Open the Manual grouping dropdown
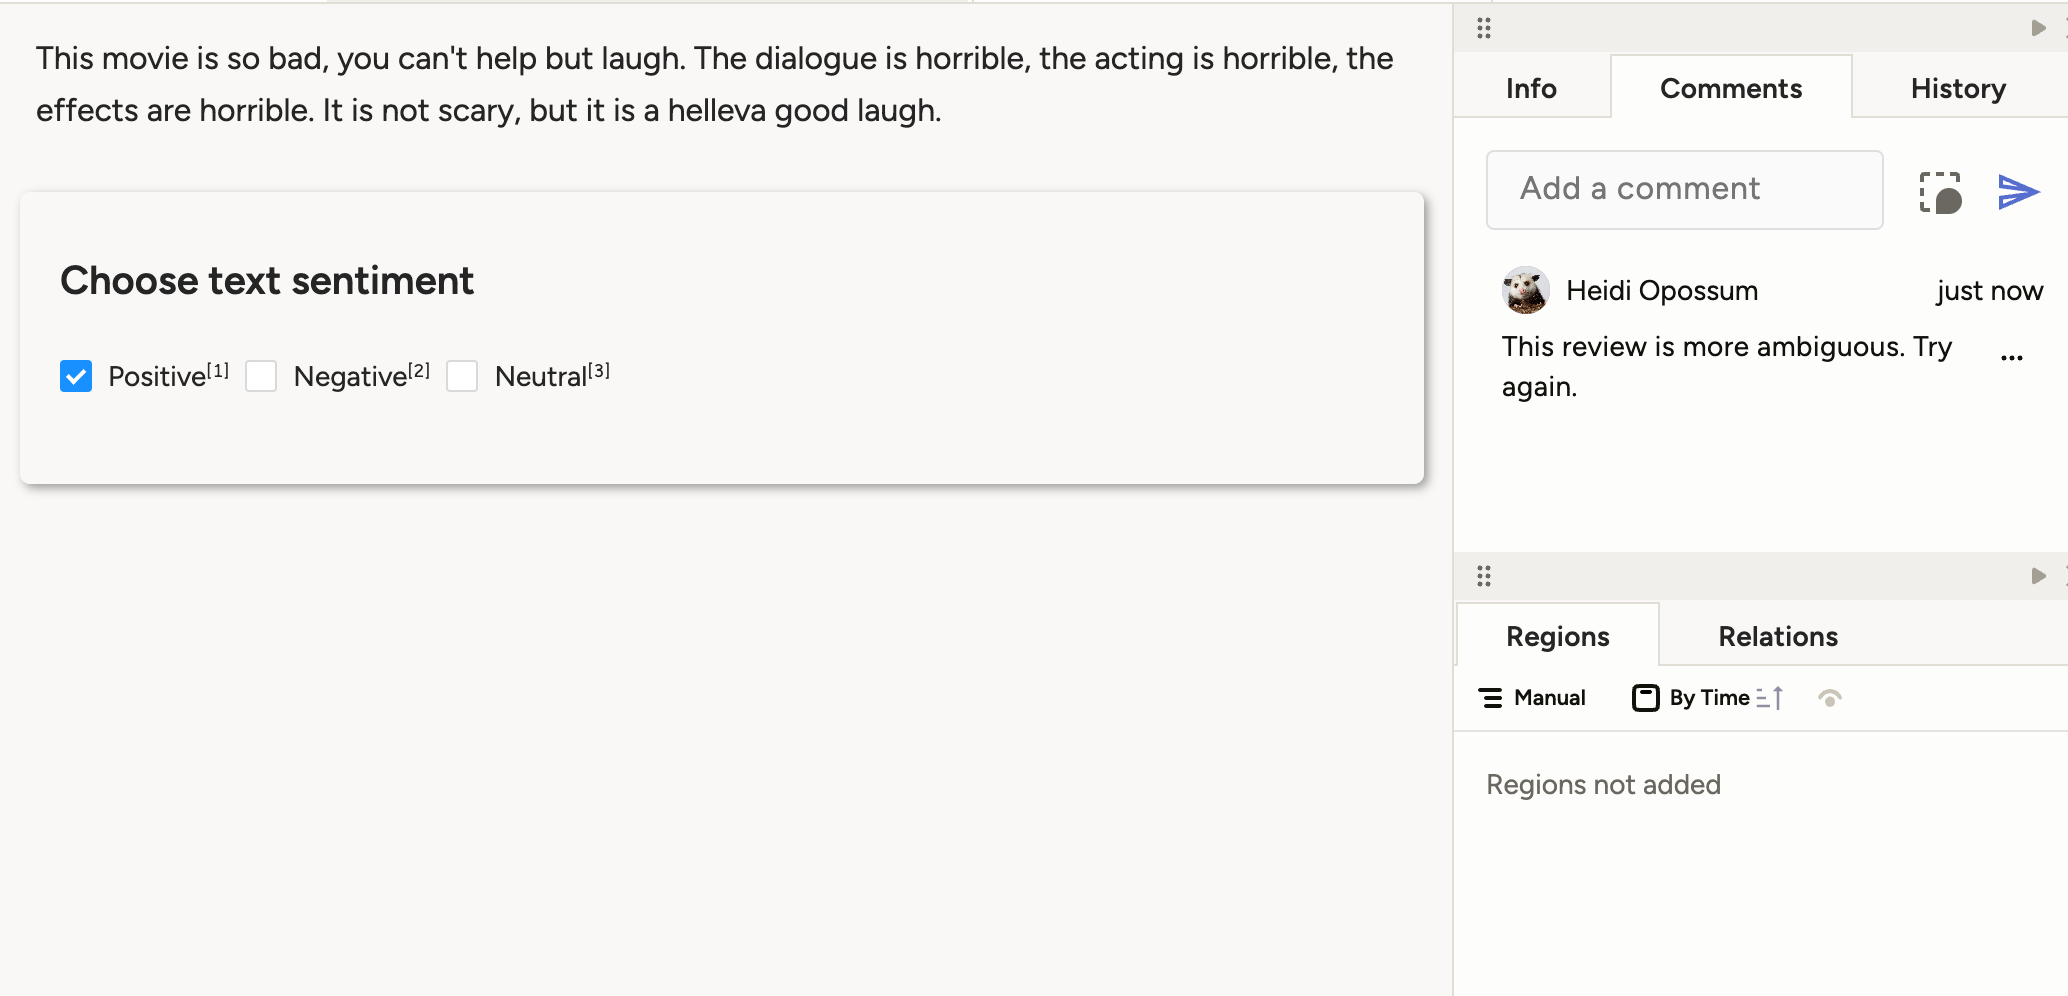Viewport: 2068px width, 996px height. coord(1548,698)
